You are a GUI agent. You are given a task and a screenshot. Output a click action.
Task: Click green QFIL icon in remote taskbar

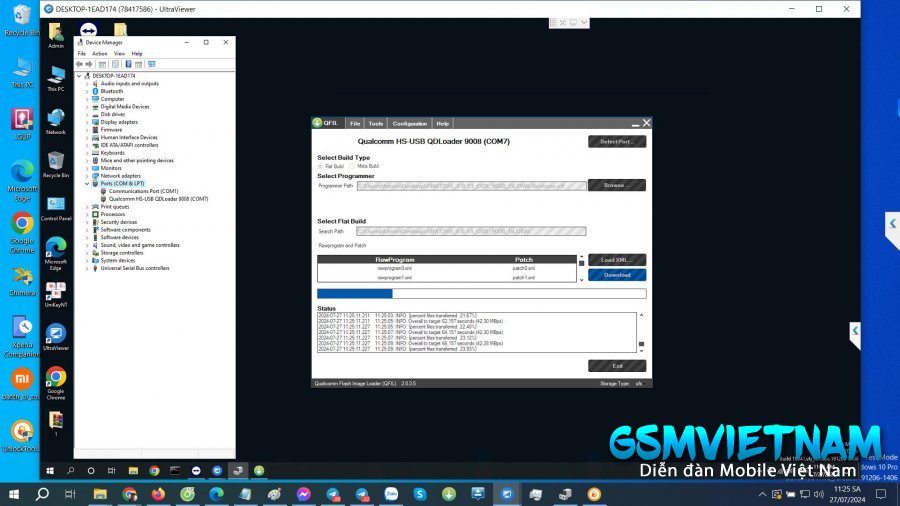tap(259, 470)
